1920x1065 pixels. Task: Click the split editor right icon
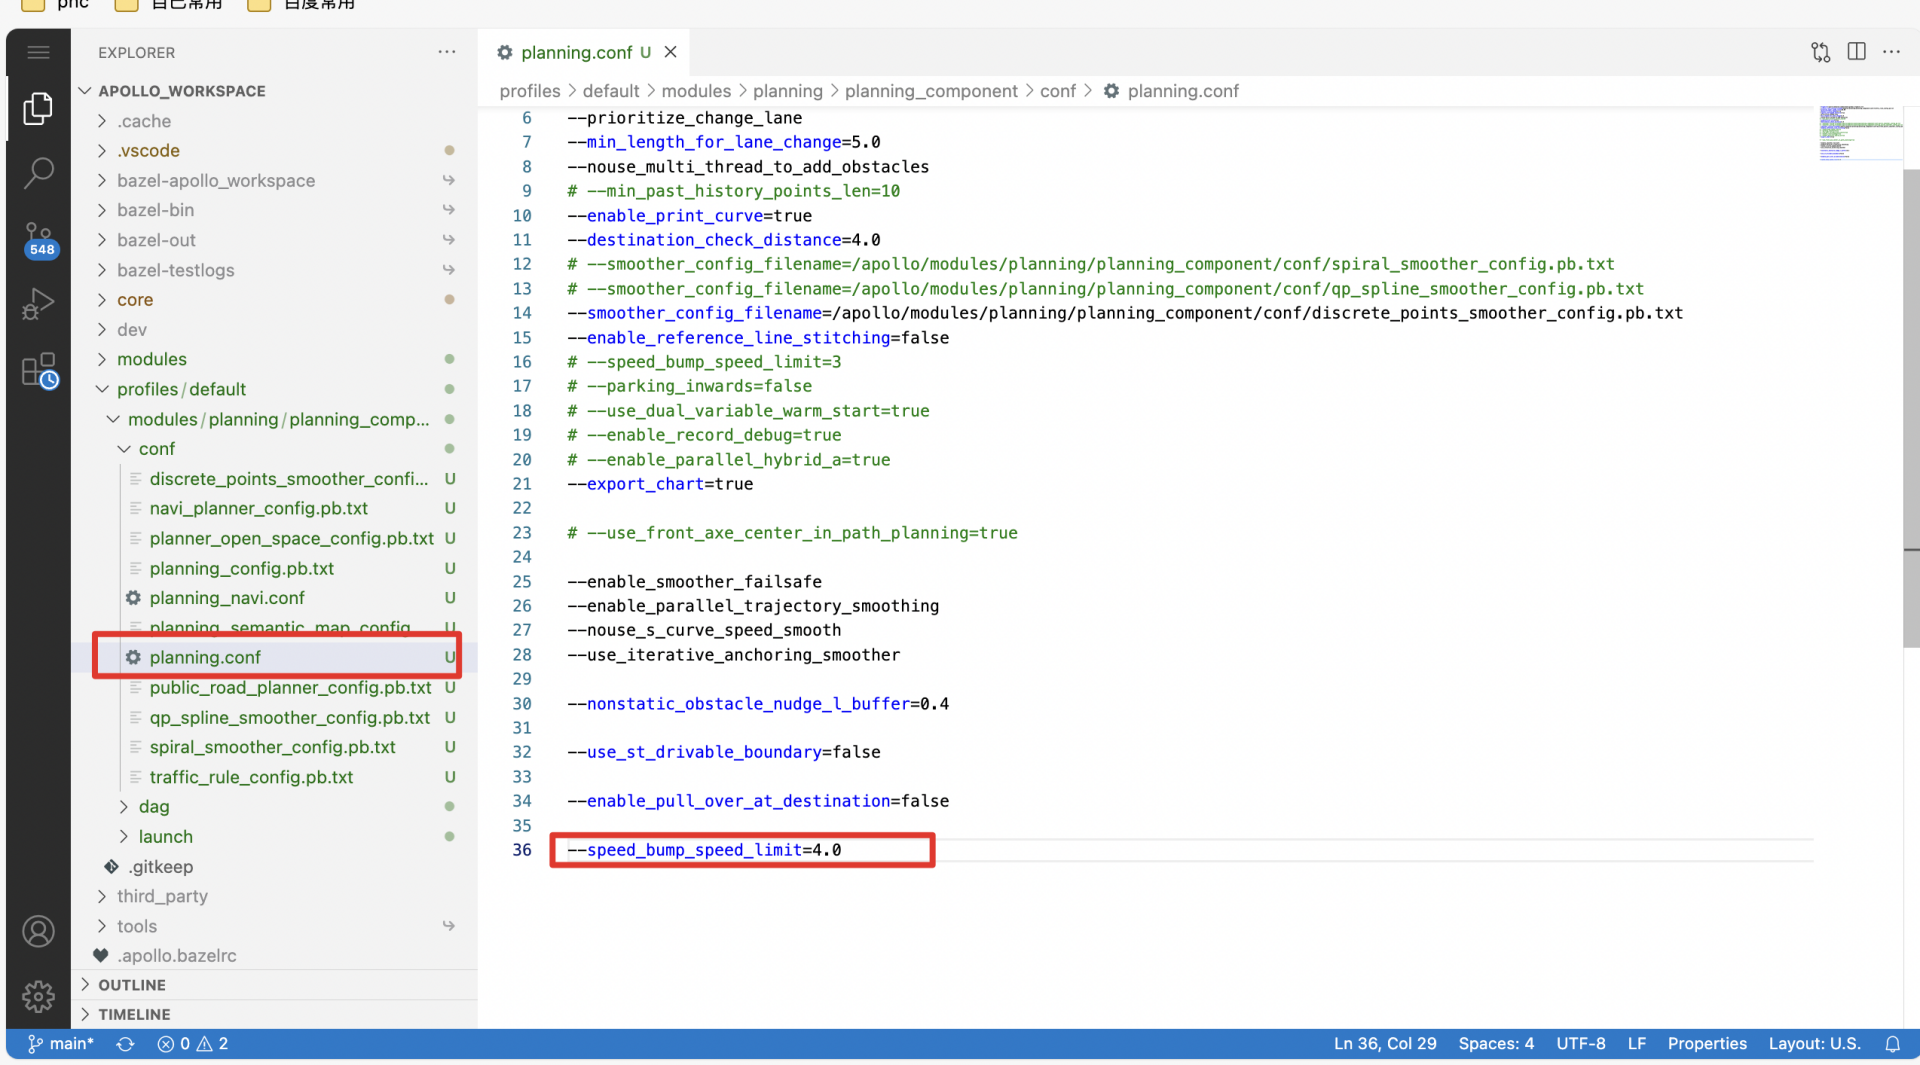(1856, 52)
